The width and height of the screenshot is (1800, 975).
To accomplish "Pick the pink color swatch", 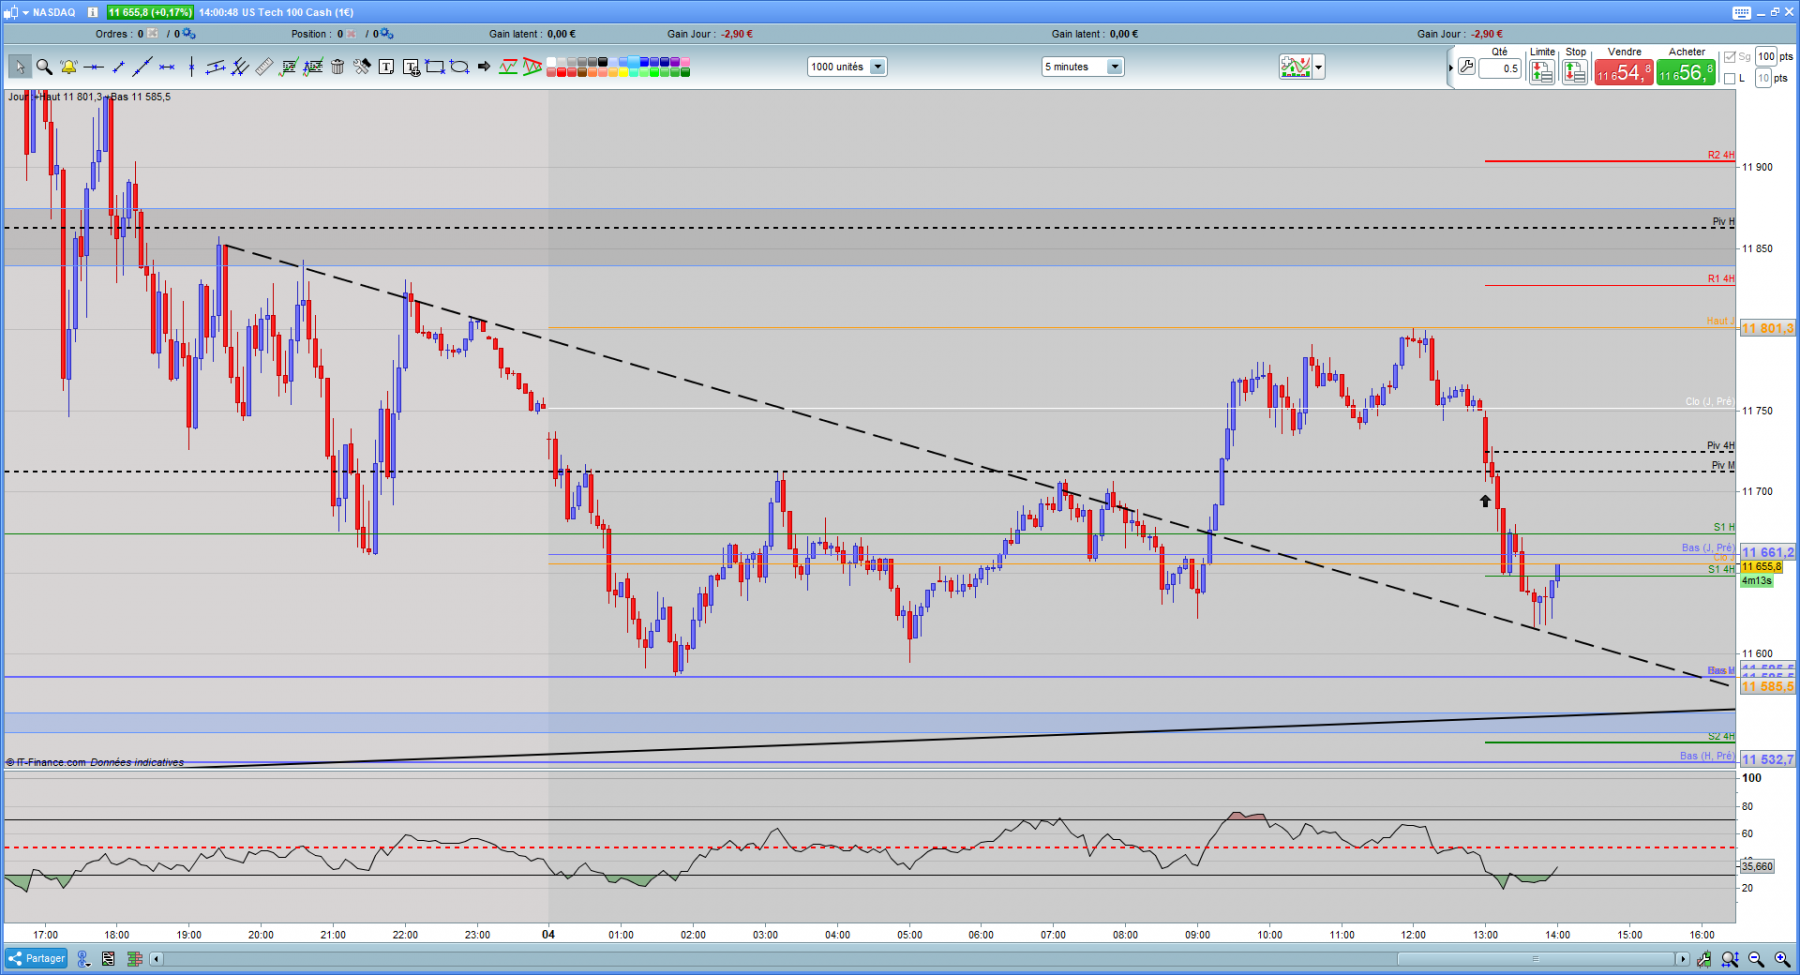I will (x=685, y=62).
